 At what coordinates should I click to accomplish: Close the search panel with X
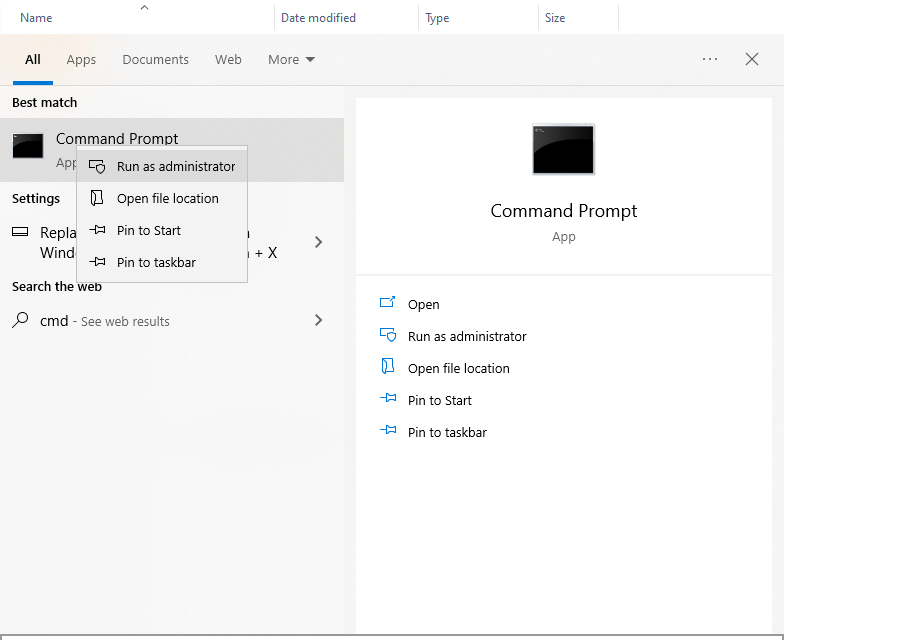[752, 59]
